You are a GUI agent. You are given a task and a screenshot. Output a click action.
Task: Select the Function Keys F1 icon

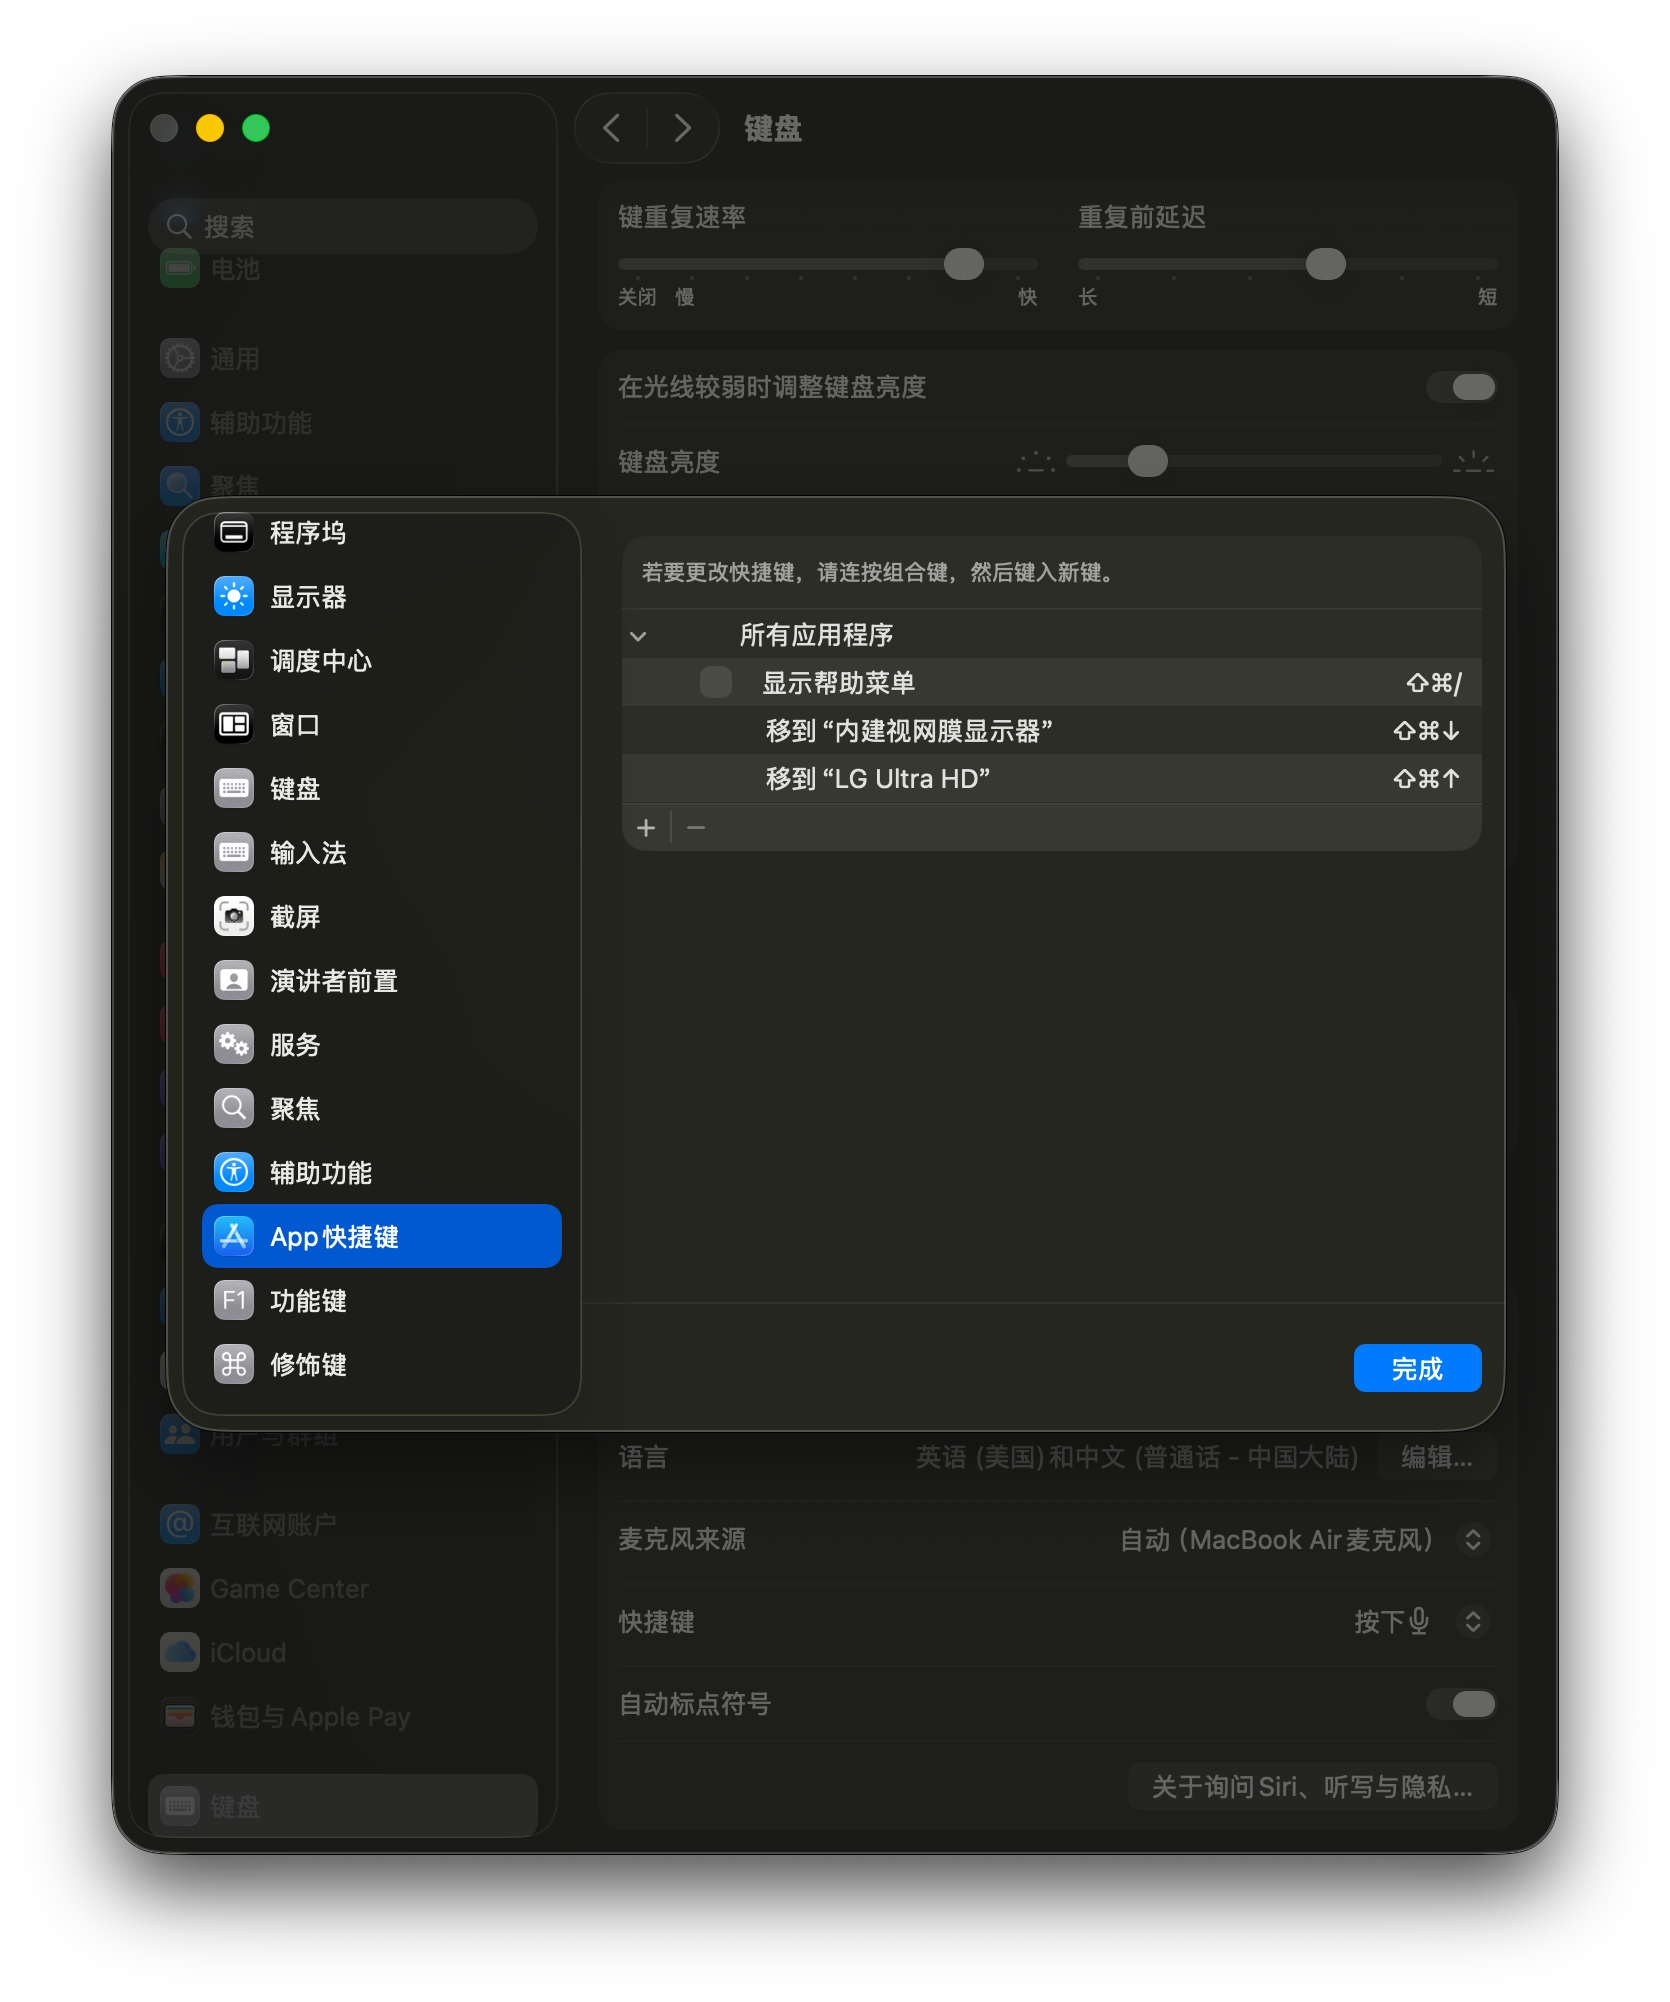point(234,1301)
